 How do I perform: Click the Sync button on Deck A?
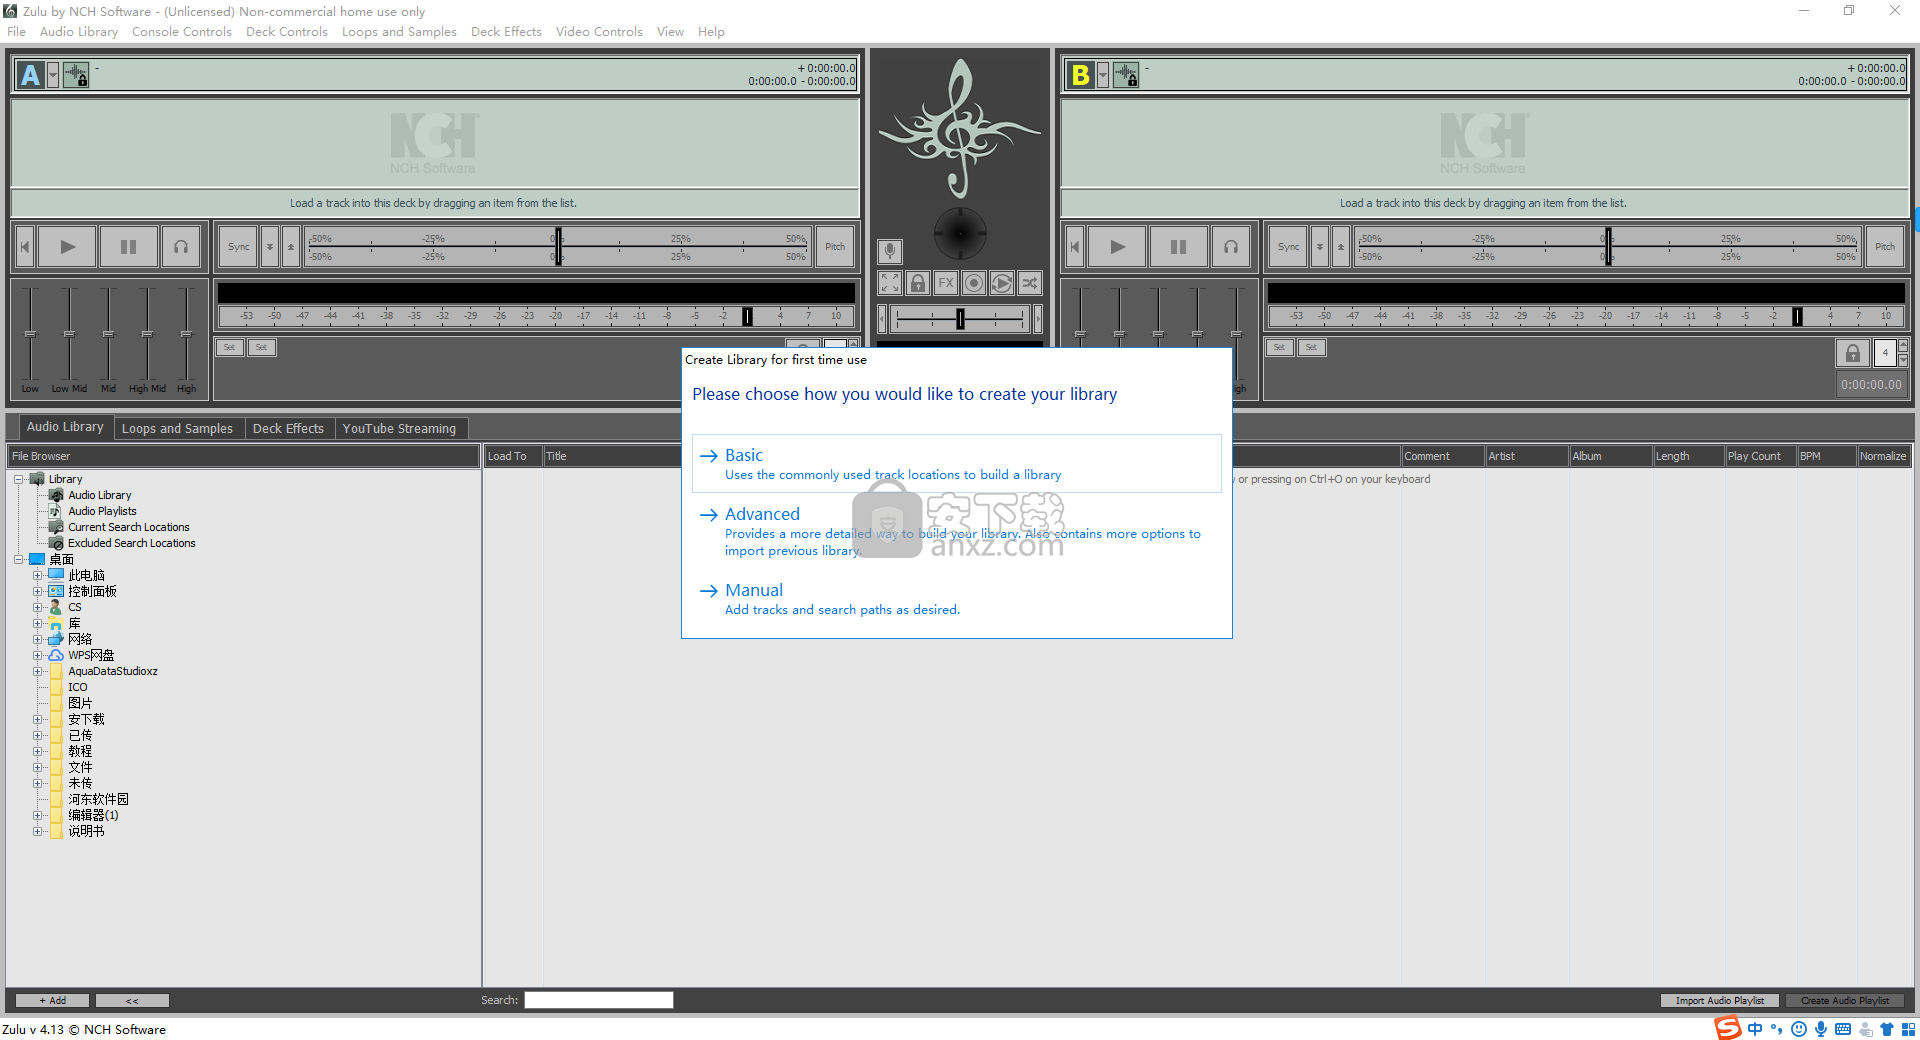[239, 247]
